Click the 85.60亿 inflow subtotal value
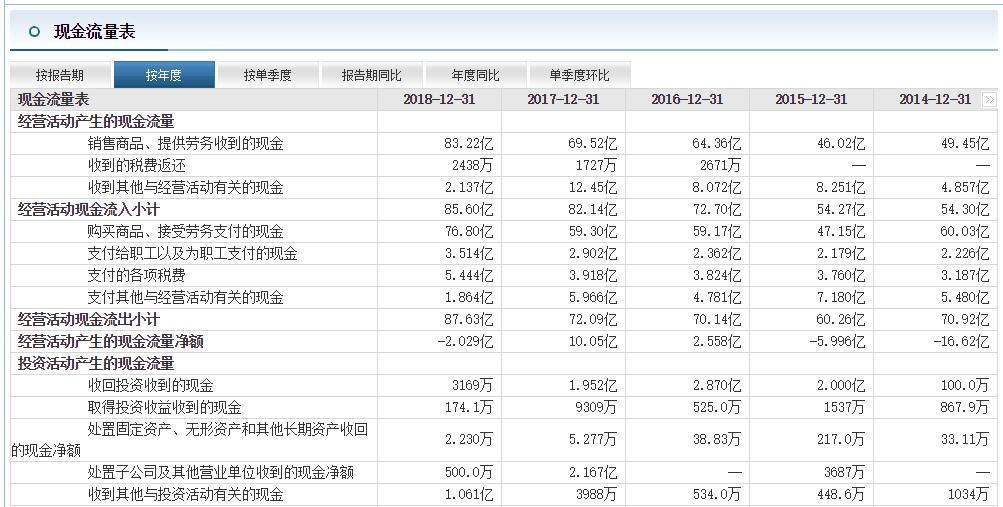 point(468,209)
